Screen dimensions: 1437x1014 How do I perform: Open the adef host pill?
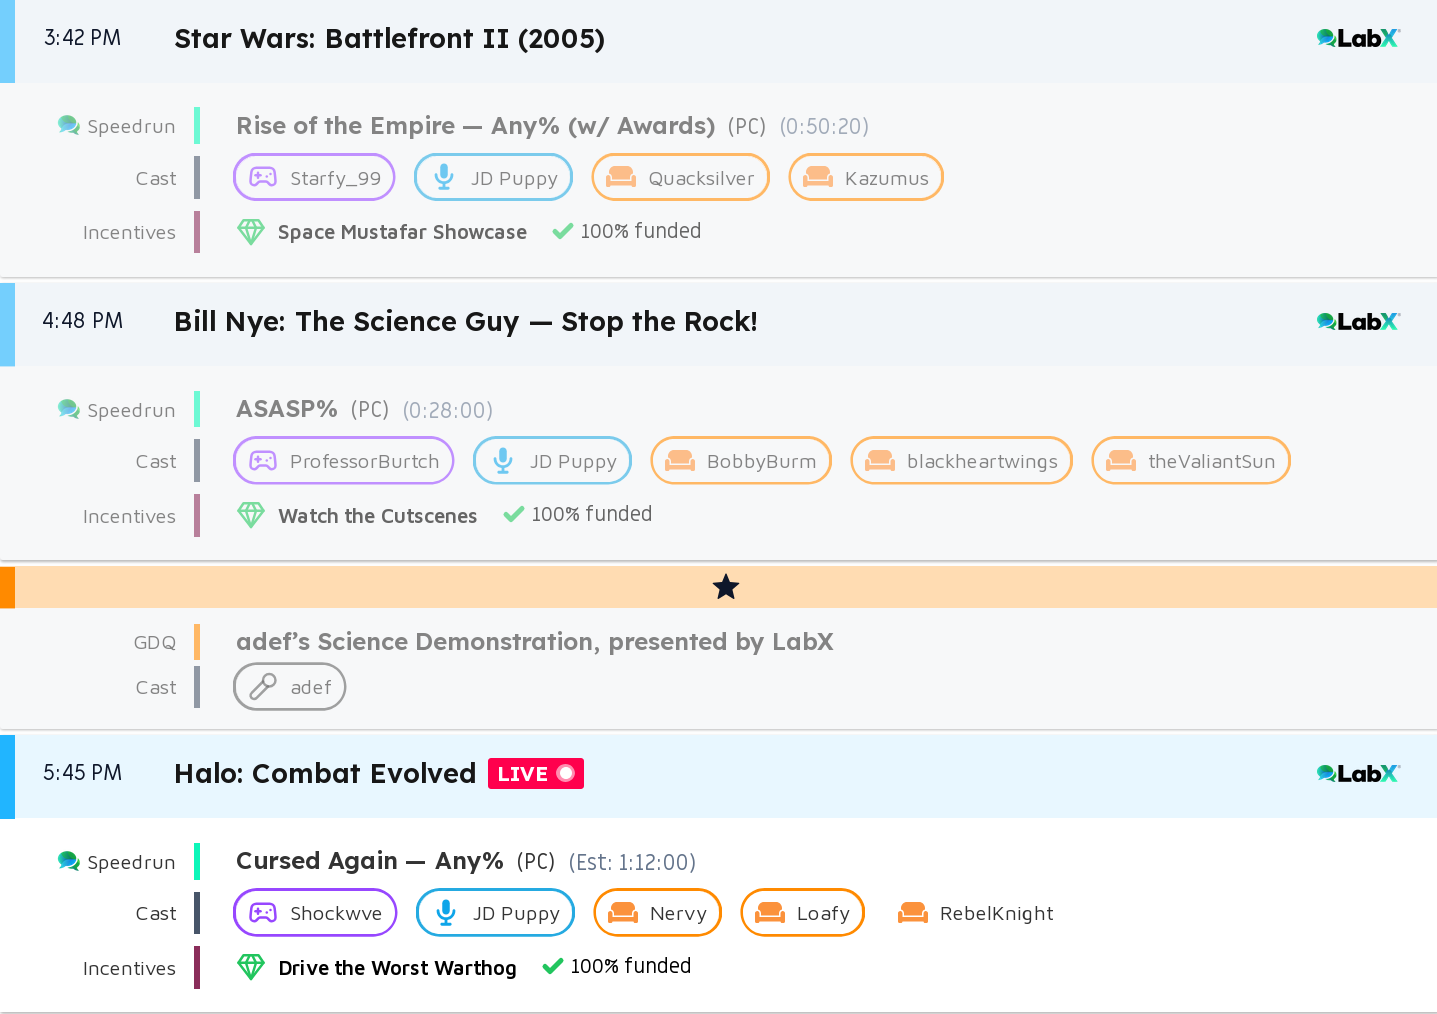pos(290,687)
